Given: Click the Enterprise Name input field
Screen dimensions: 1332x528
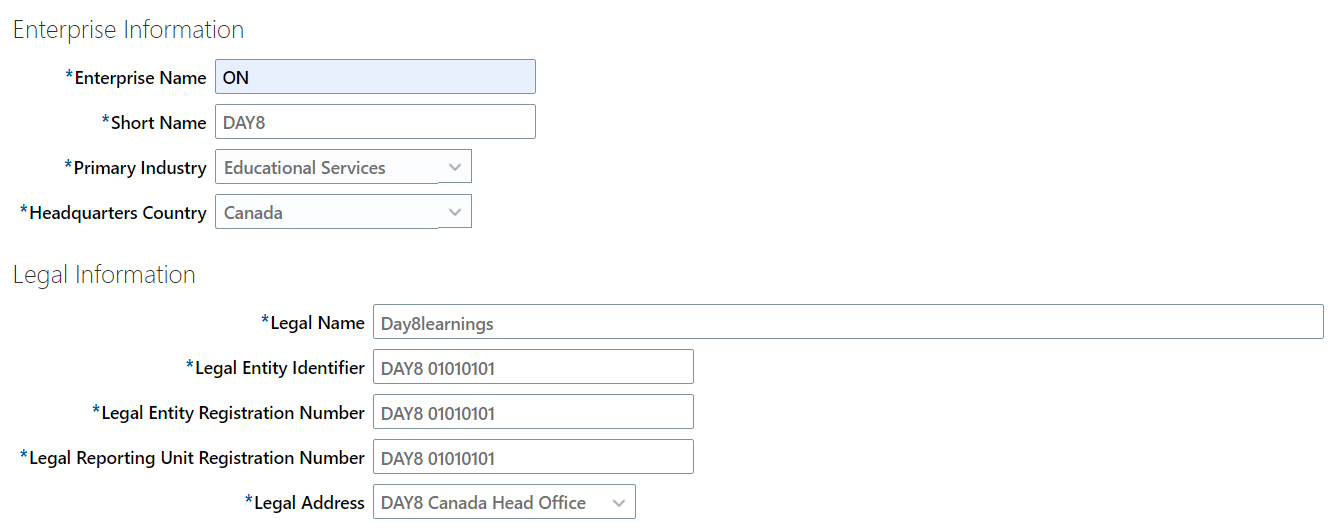Looking at the screenshot, I should [x=375, y=77].
